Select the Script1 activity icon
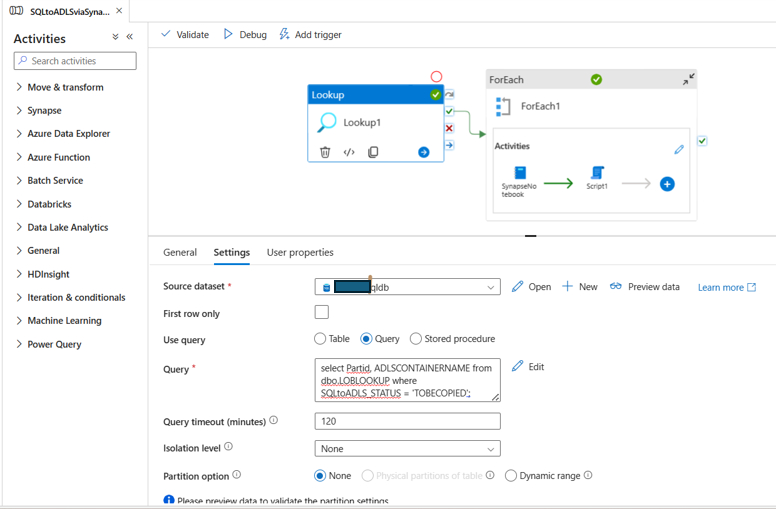This screenshot has width=781, height=510. [x=597, y=173]
